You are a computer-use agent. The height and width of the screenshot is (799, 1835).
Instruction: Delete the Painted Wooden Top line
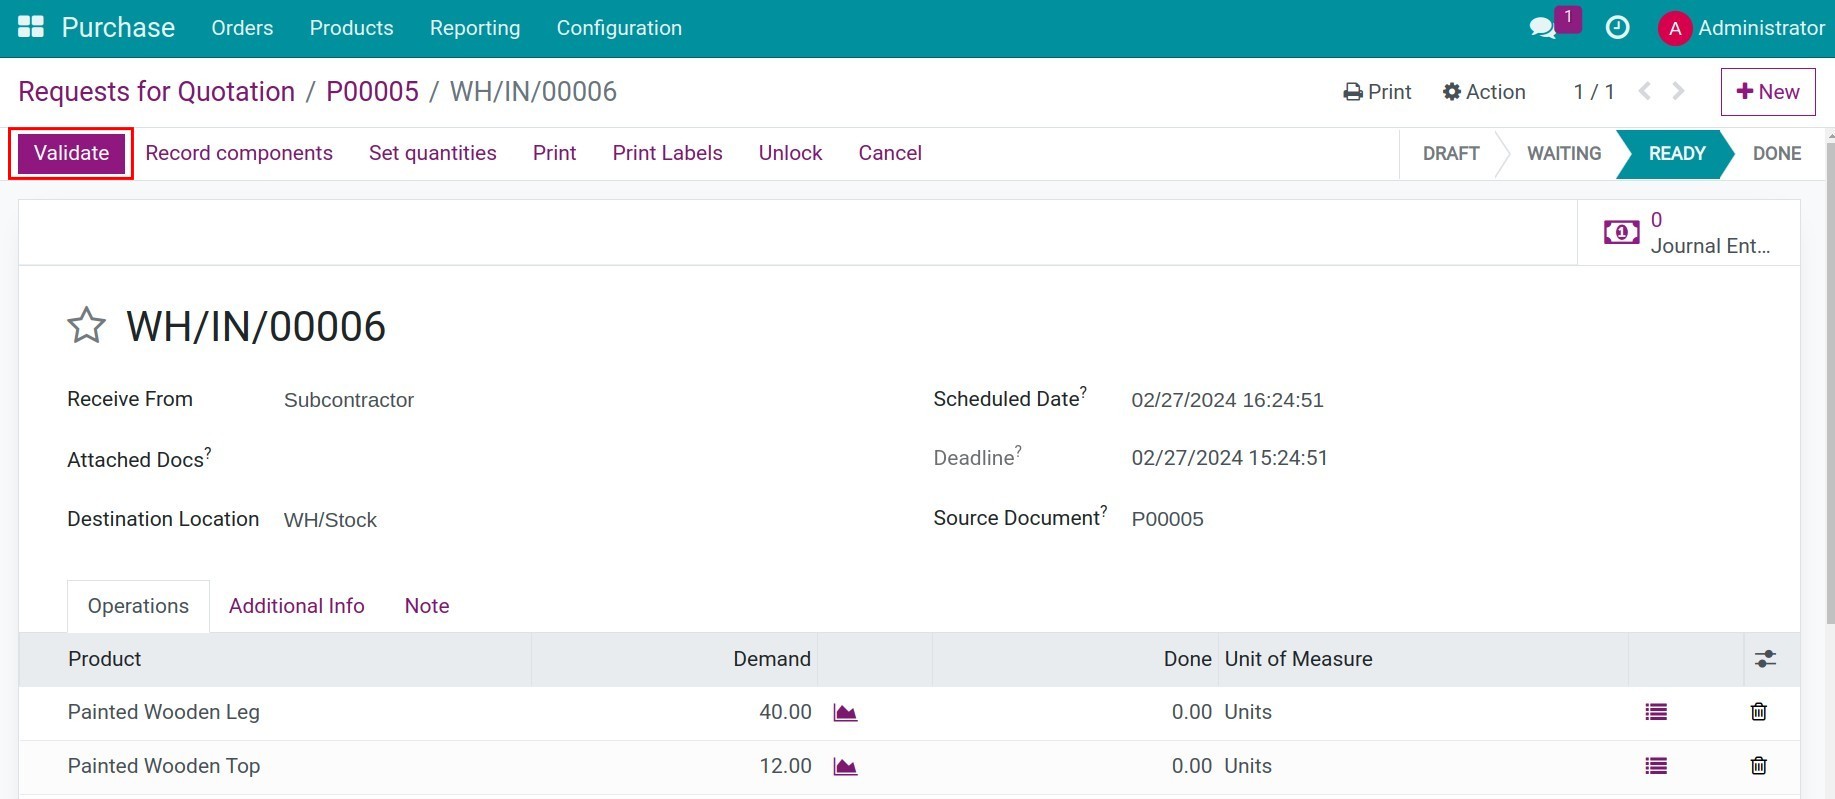tap(1759, 766)
